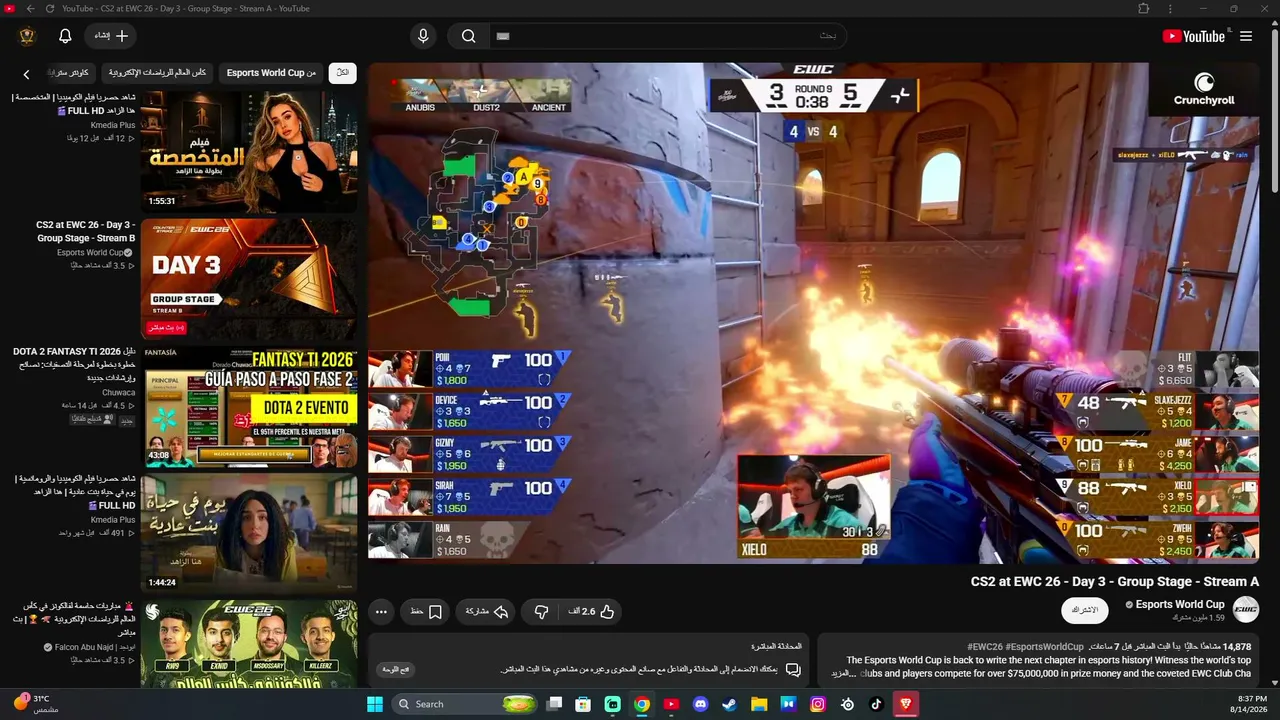Open the 1:44:24 film thumbnail
The width and height of the screenshot is (1280, 720).
(x=249, y=533)
